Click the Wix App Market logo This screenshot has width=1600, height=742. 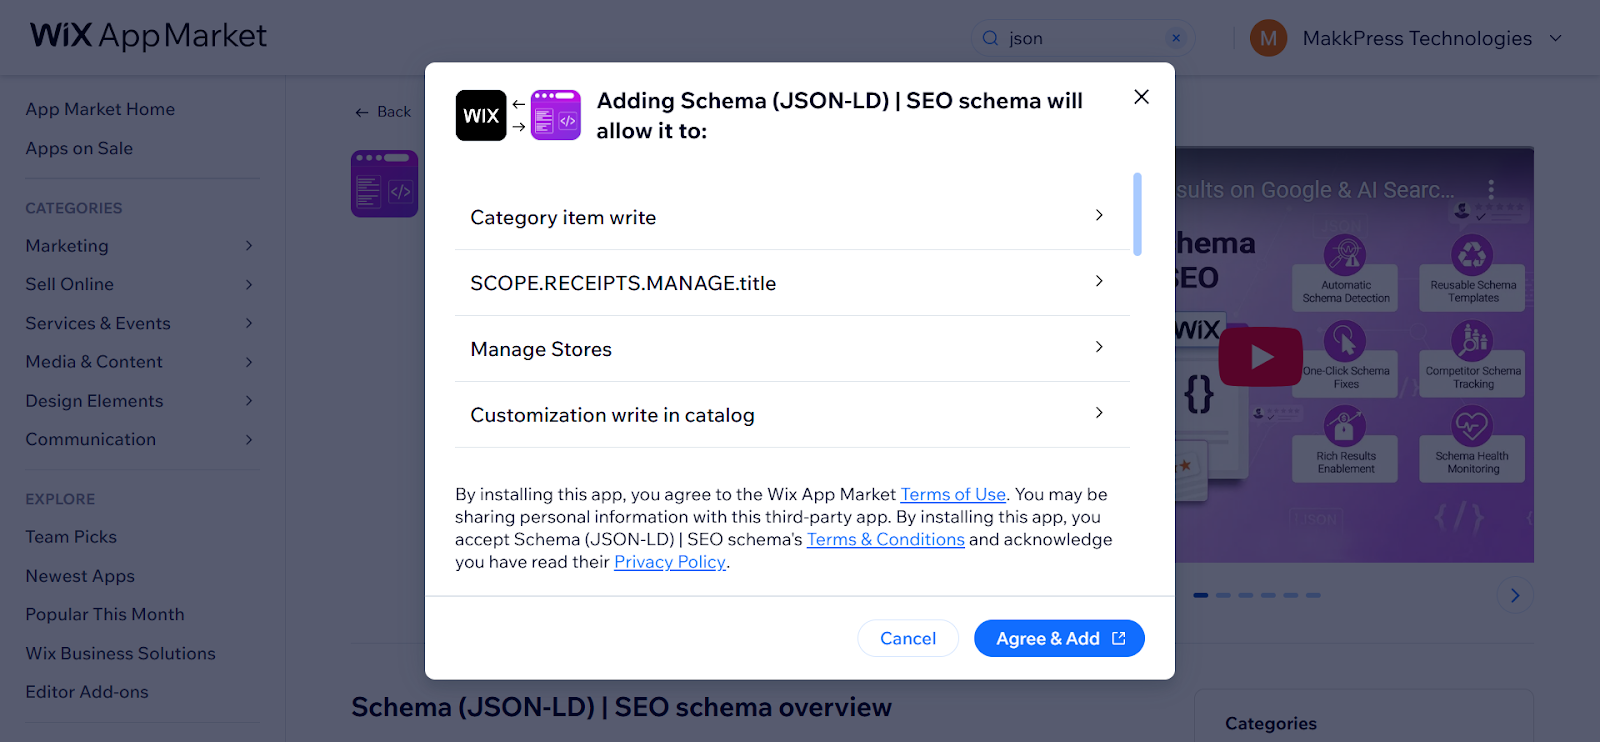pos(148,36)
